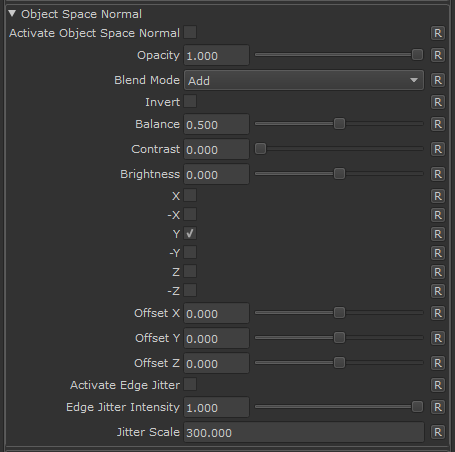Collapse the Object Space Normal section
Screen dimensions: 455x452
[x=12, y=14]
